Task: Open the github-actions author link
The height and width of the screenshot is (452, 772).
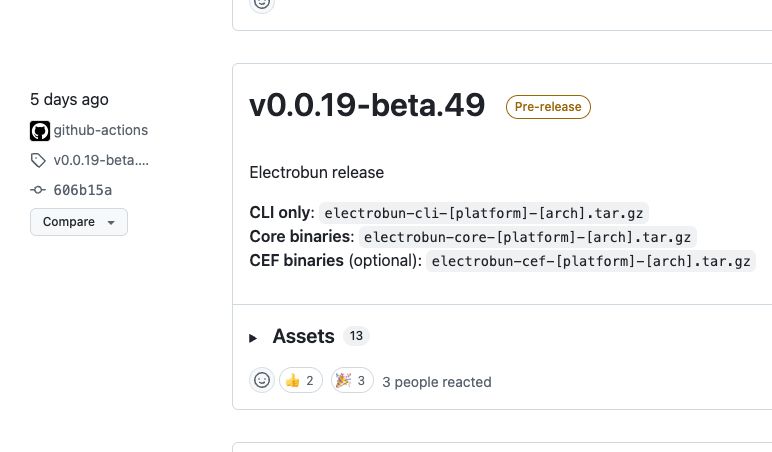Action: coord(101,130)
